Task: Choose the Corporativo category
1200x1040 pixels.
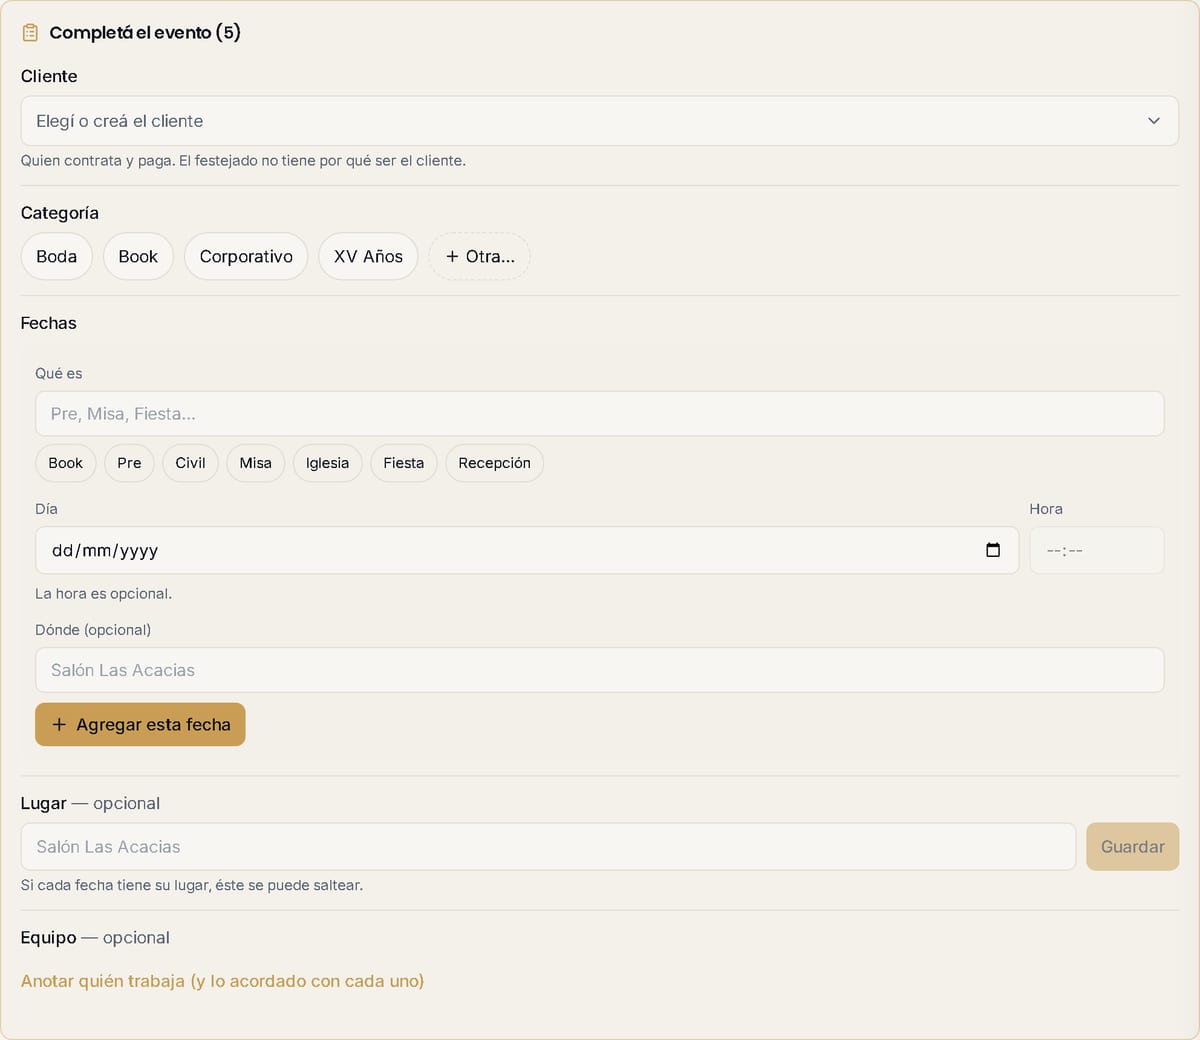Action: pyautogui.click(x=246, y=256)
